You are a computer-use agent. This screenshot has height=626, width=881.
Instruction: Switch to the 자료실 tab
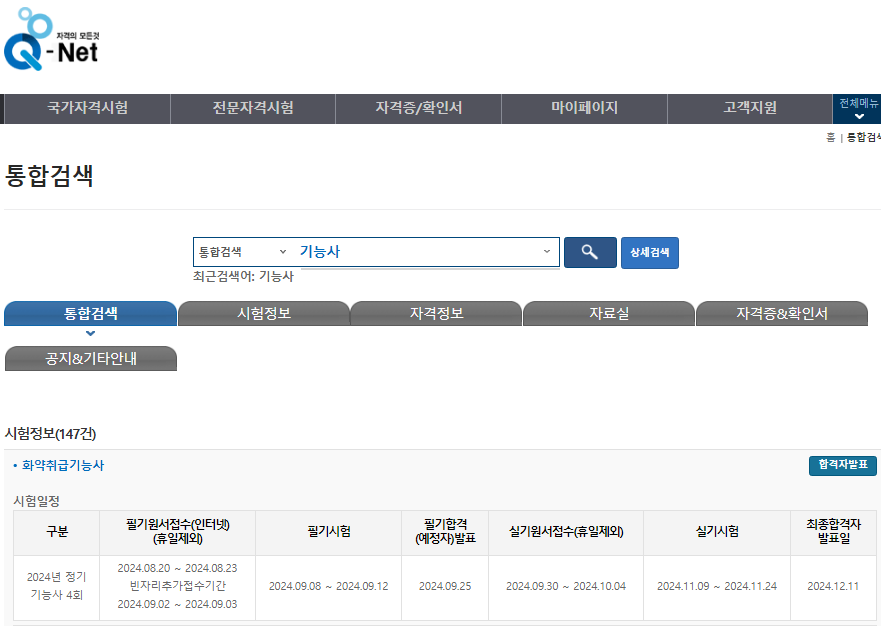pyautogui.click(x=609, y=314)
